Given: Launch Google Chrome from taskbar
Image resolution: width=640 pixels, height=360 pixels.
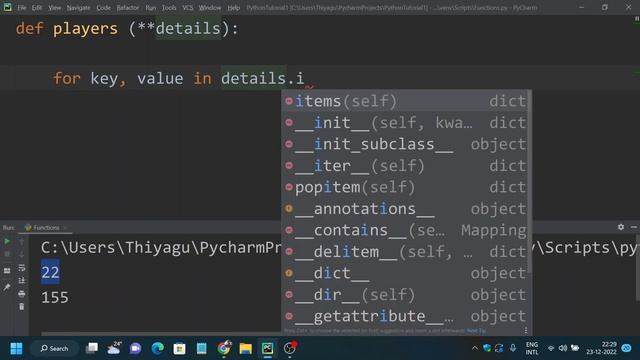Looking at the screenshot, I should pos(224,348).
